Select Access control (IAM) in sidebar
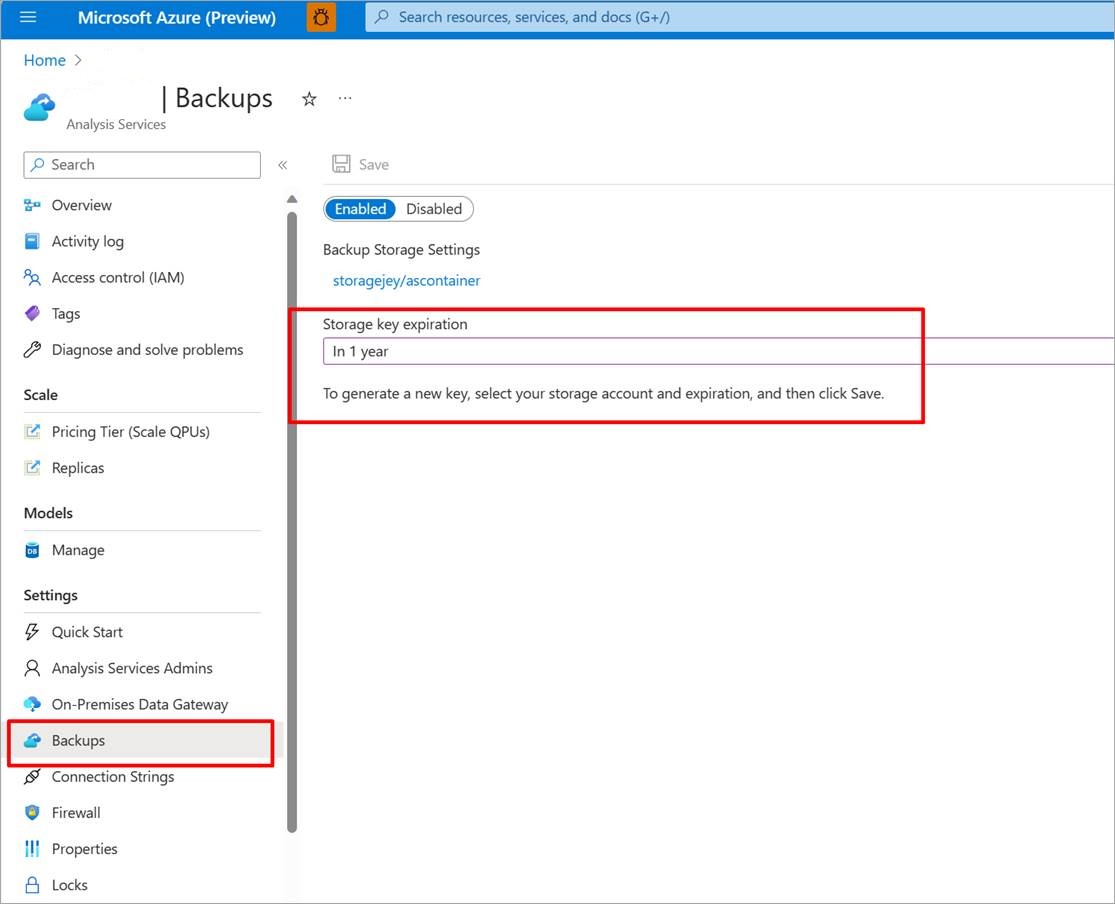 point(117,277)
